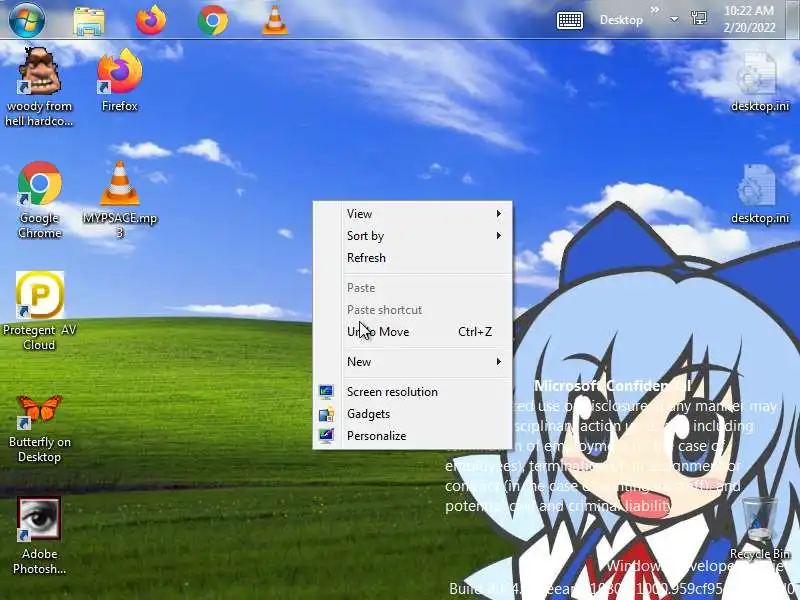Select the woody from hell shortcut
800x600 pixels.
point(39,87)
